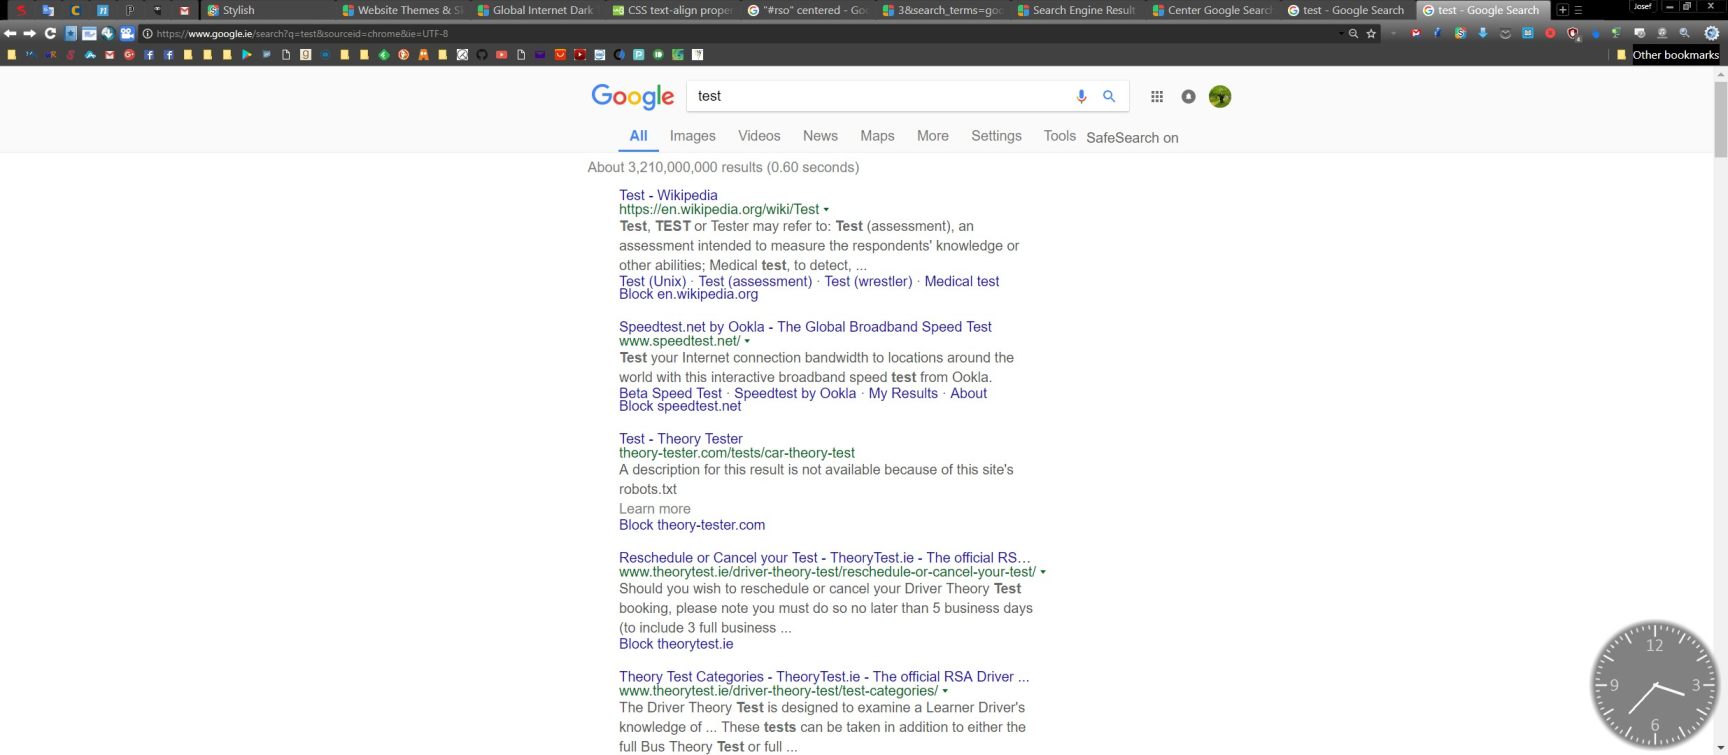The image size is (1728, 755).
Task: Click the analog clock widget
Action: coord(1655,685)
